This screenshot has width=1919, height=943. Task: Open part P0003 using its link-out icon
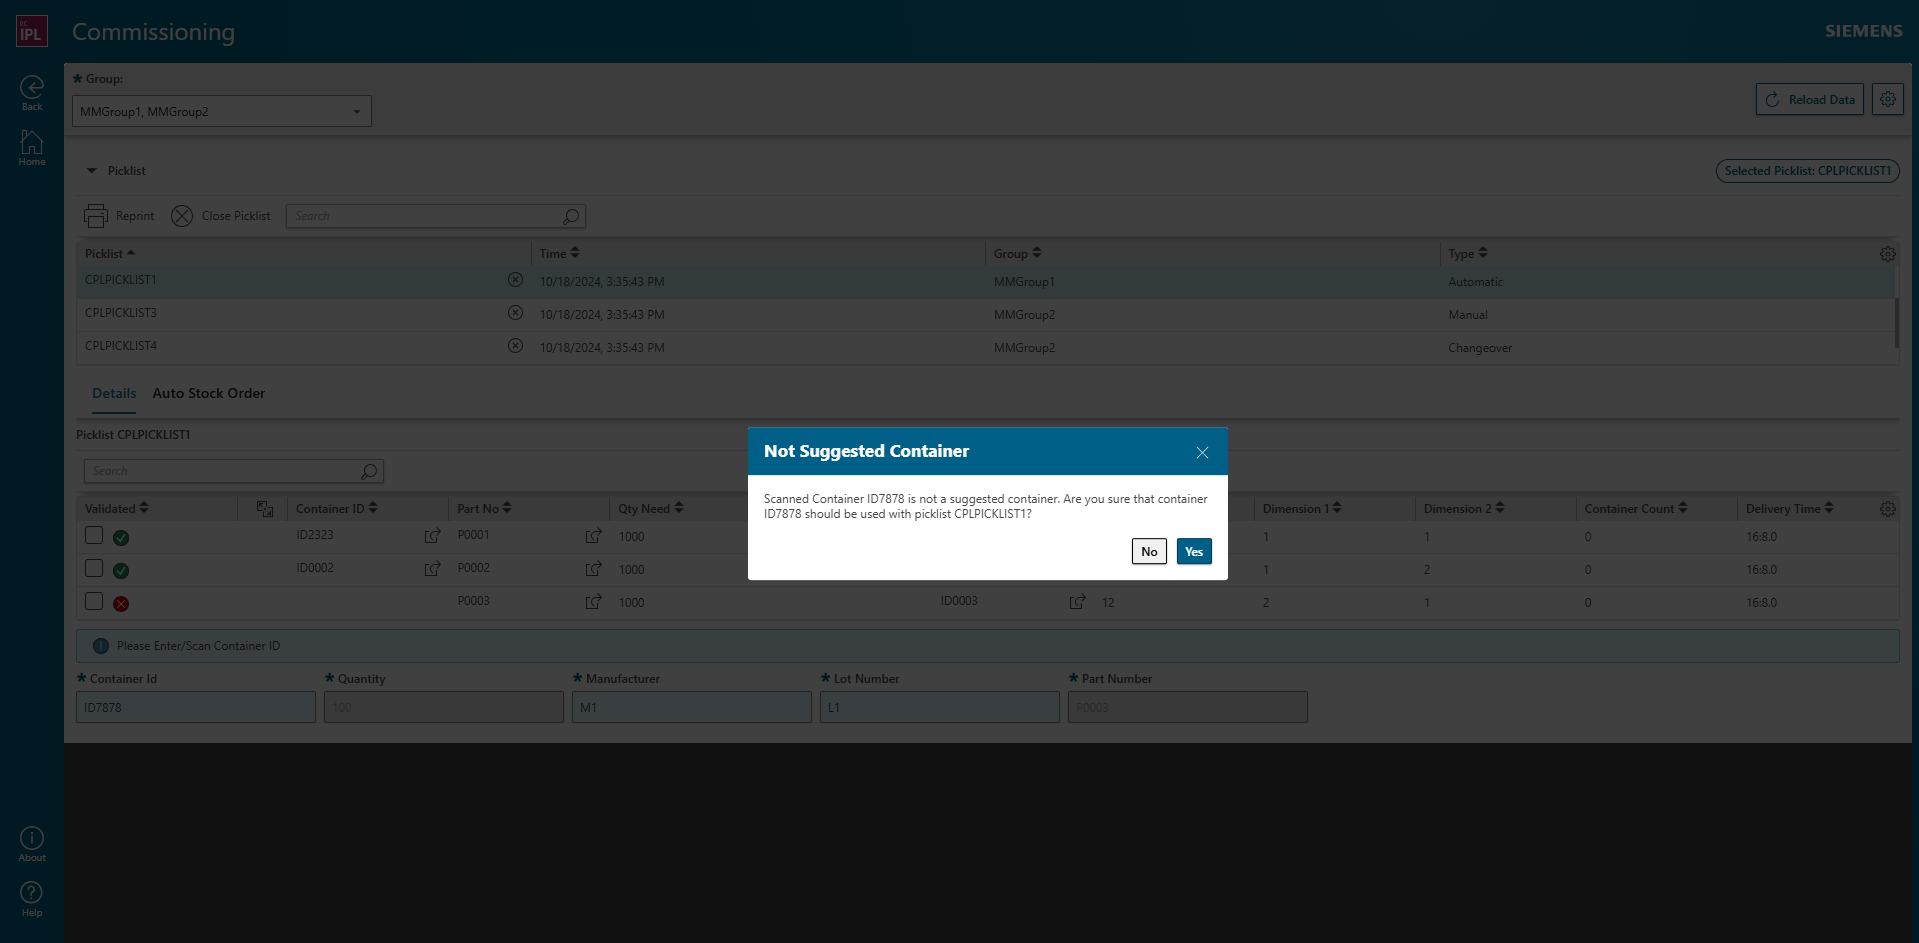pyautogui.click(x=594, y=602)
